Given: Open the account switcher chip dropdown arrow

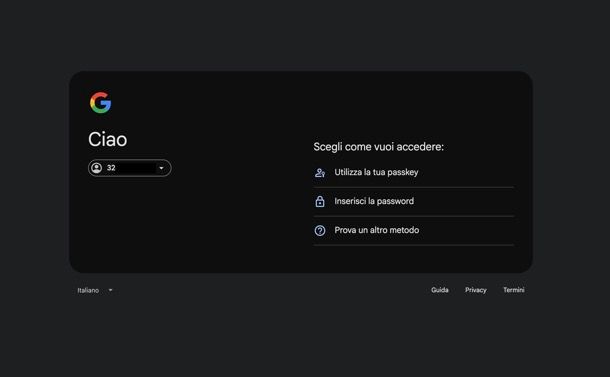Looking at the screenshot, I should pos(161,168).
